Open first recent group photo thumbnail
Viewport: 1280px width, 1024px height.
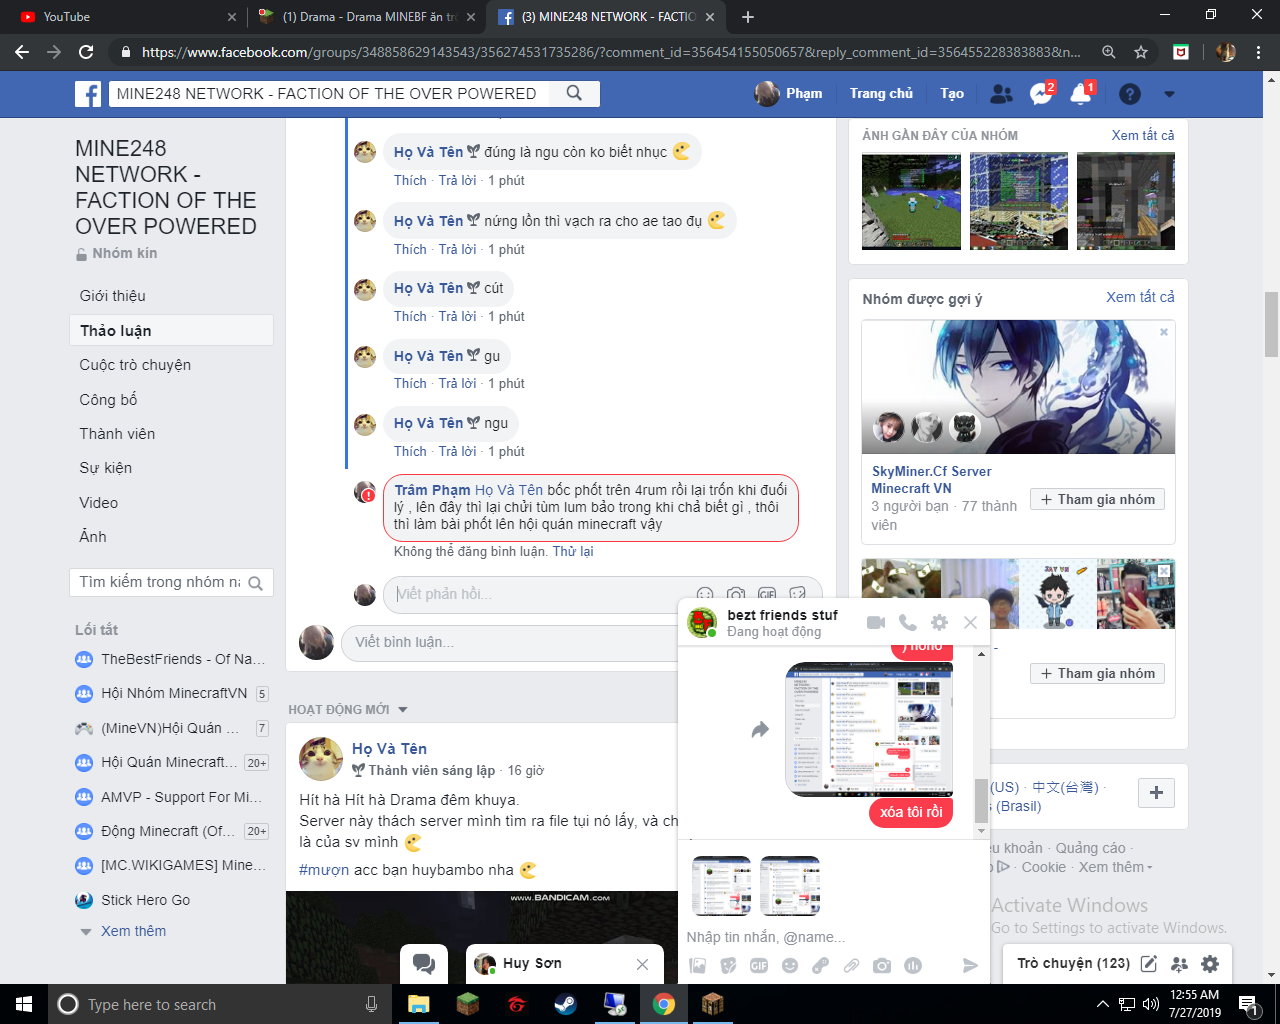pos(911,201)
